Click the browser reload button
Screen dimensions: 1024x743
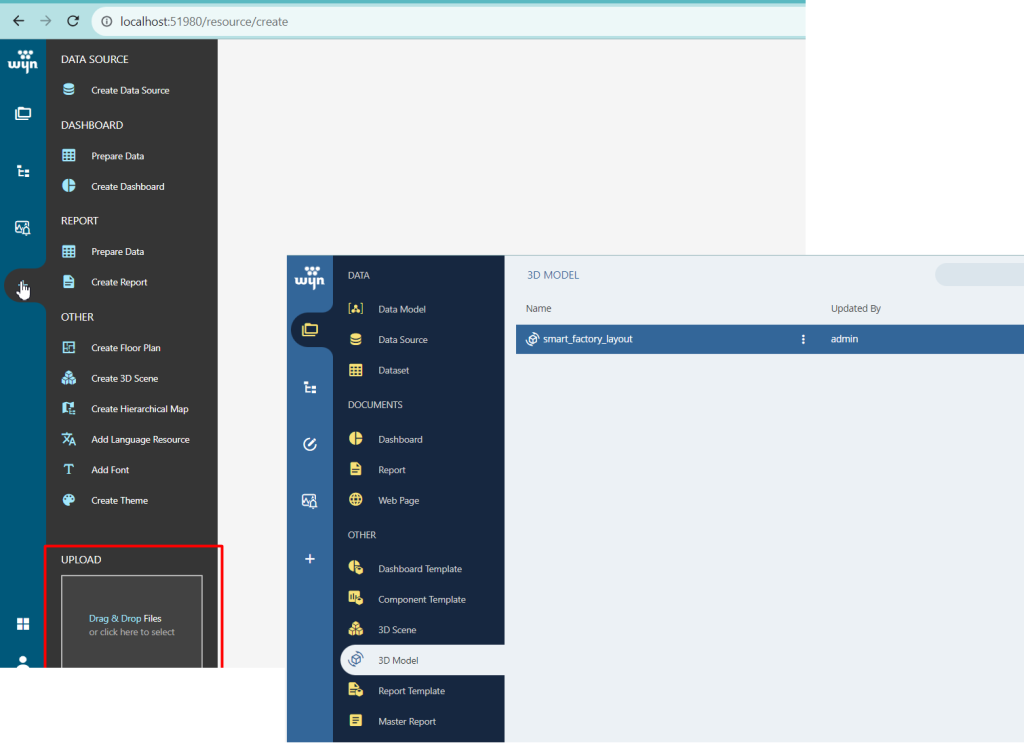(x=73, y=21)
